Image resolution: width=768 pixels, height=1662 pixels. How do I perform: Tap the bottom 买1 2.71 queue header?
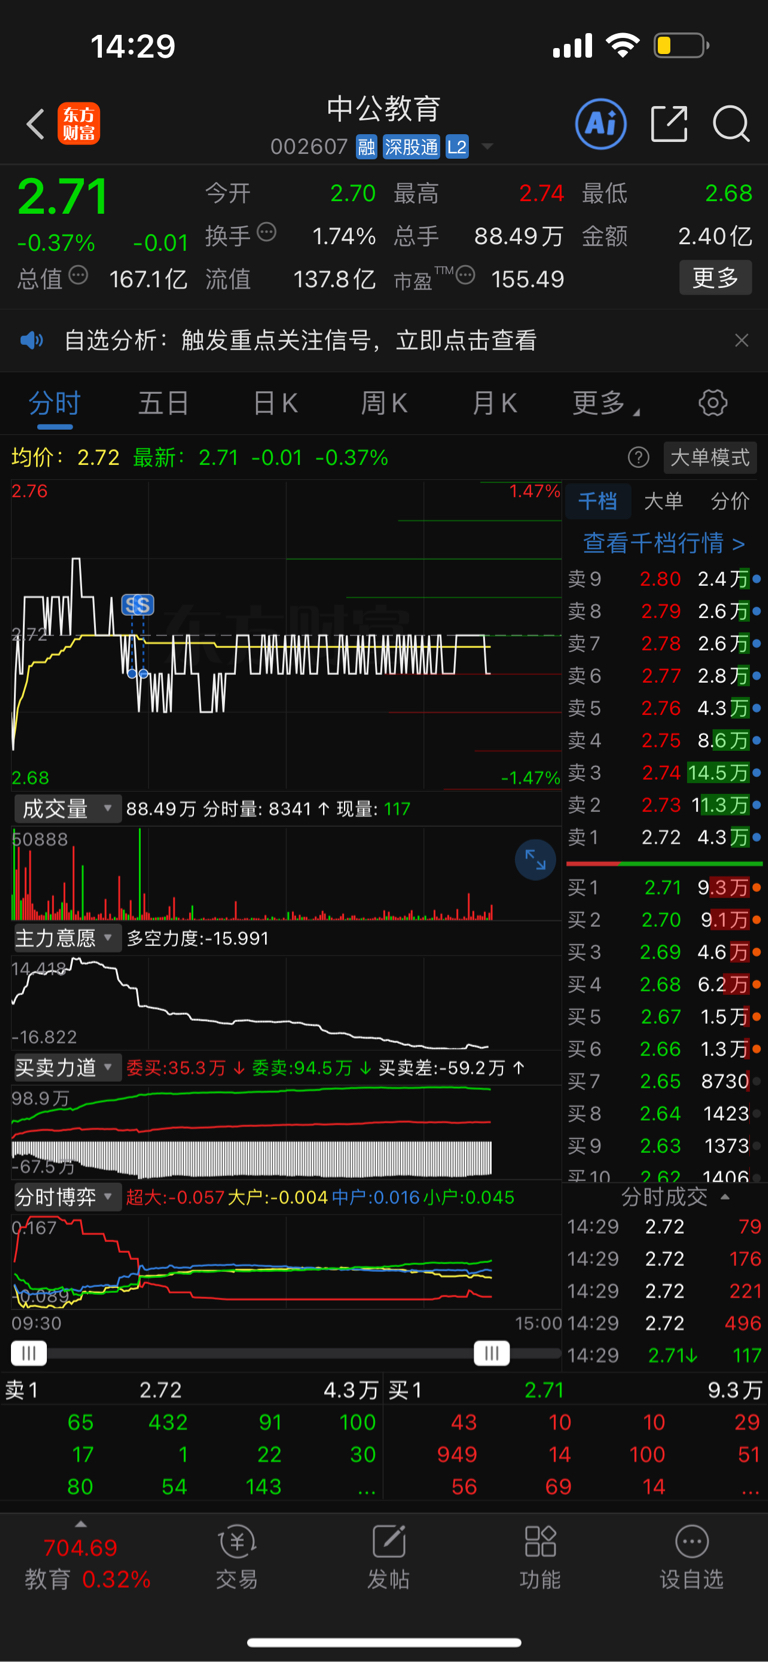pos(575,1390)
